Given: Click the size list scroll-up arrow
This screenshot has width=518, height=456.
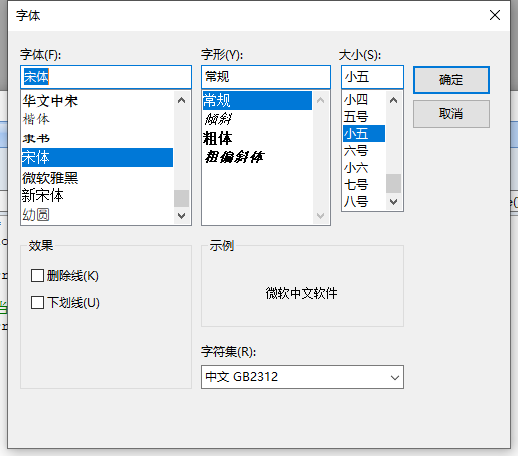Looking at the screenshot, I should [x=393, y=100].
